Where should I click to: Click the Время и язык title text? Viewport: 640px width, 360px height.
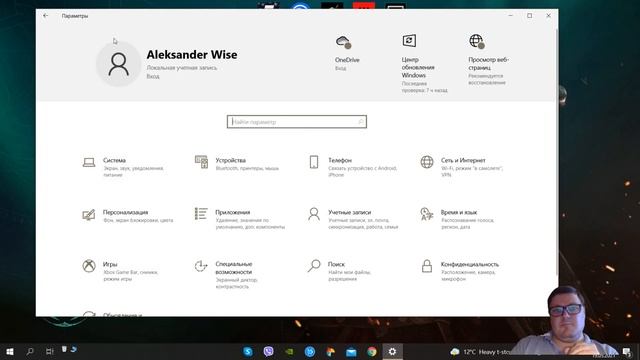click(459, 212)
